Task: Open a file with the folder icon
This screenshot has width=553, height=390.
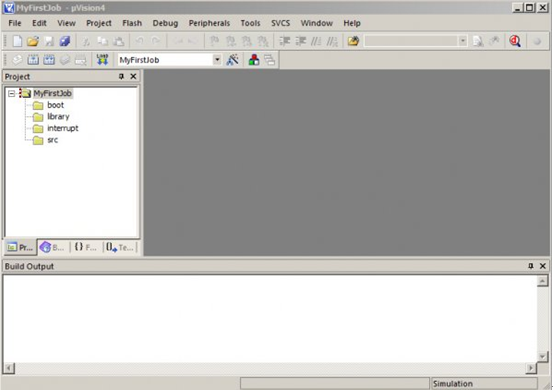Action: (x=33, y=41)
